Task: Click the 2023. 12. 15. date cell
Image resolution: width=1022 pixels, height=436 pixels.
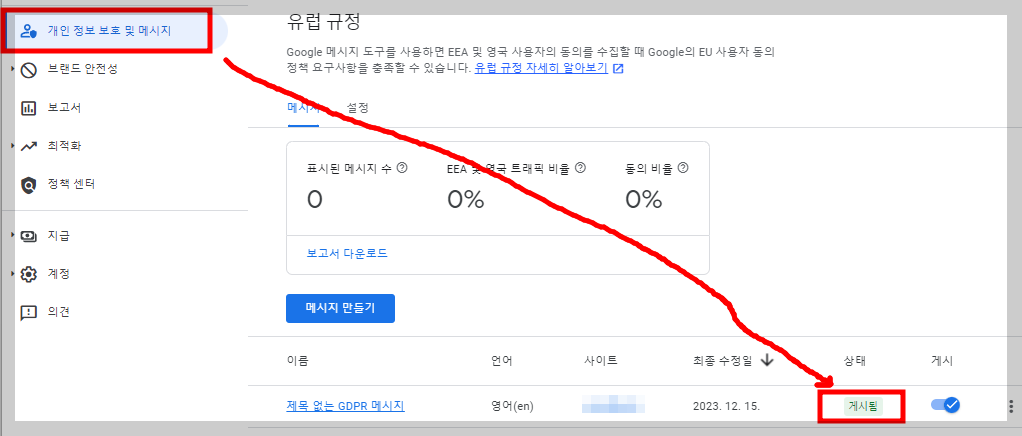Action: tap(727, 406)
